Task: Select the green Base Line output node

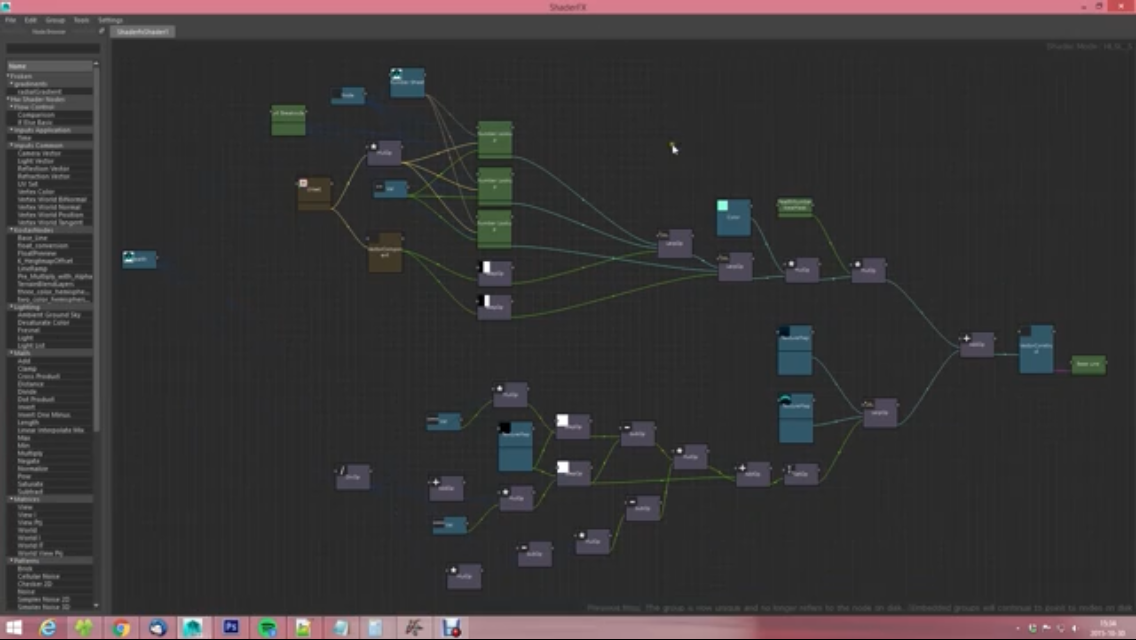Action: (x=1088, y=364)
